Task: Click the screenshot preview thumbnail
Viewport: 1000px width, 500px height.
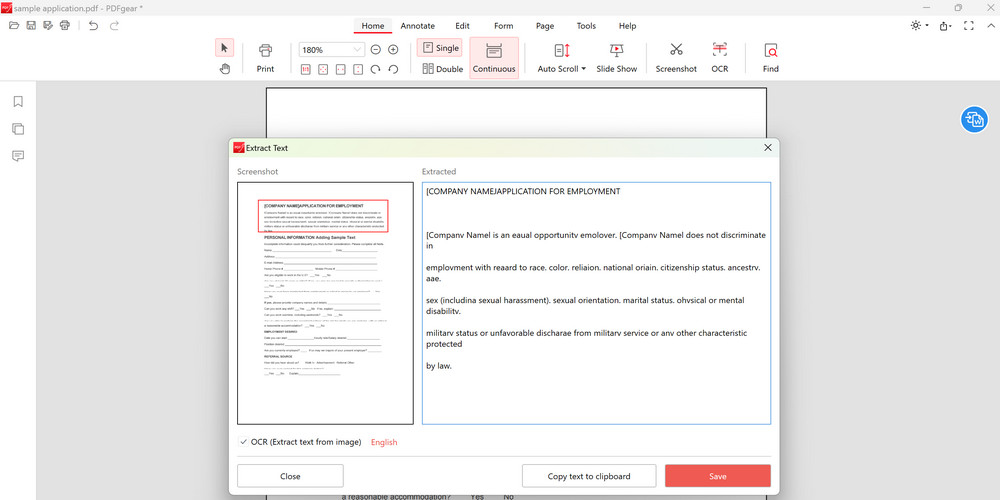Action: (x=325, y=303)
